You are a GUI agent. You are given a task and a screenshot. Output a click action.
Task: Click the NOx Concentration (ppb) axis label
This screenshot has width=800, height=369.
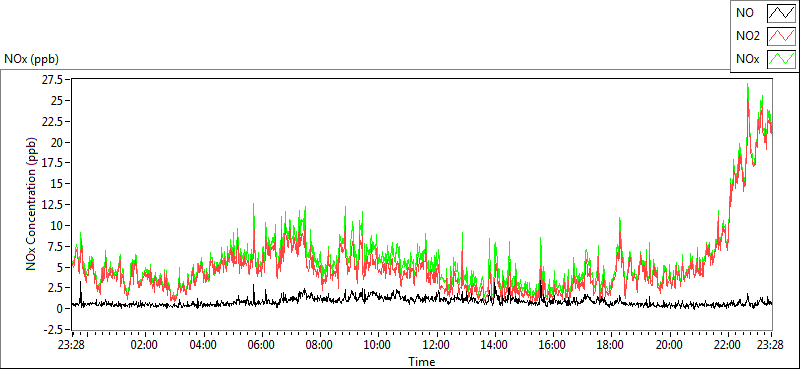pyautogui.click(x=32, y=204)
